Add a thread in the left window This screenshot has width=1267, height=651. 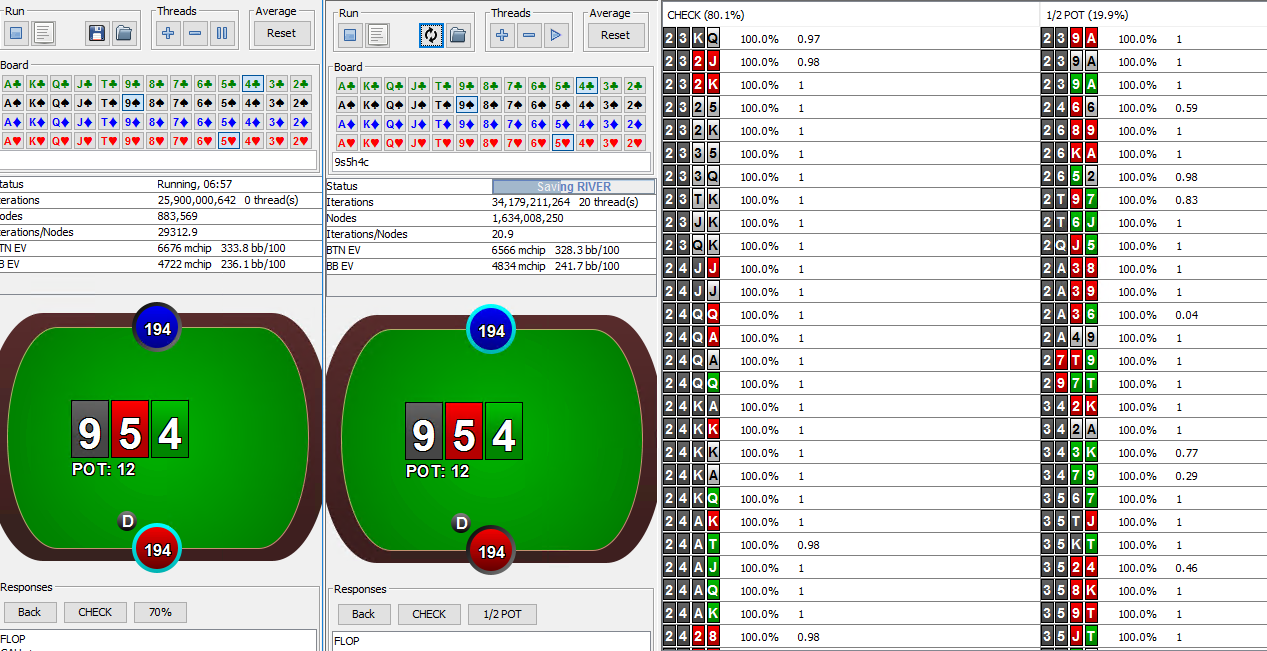[x=167, y=33]
